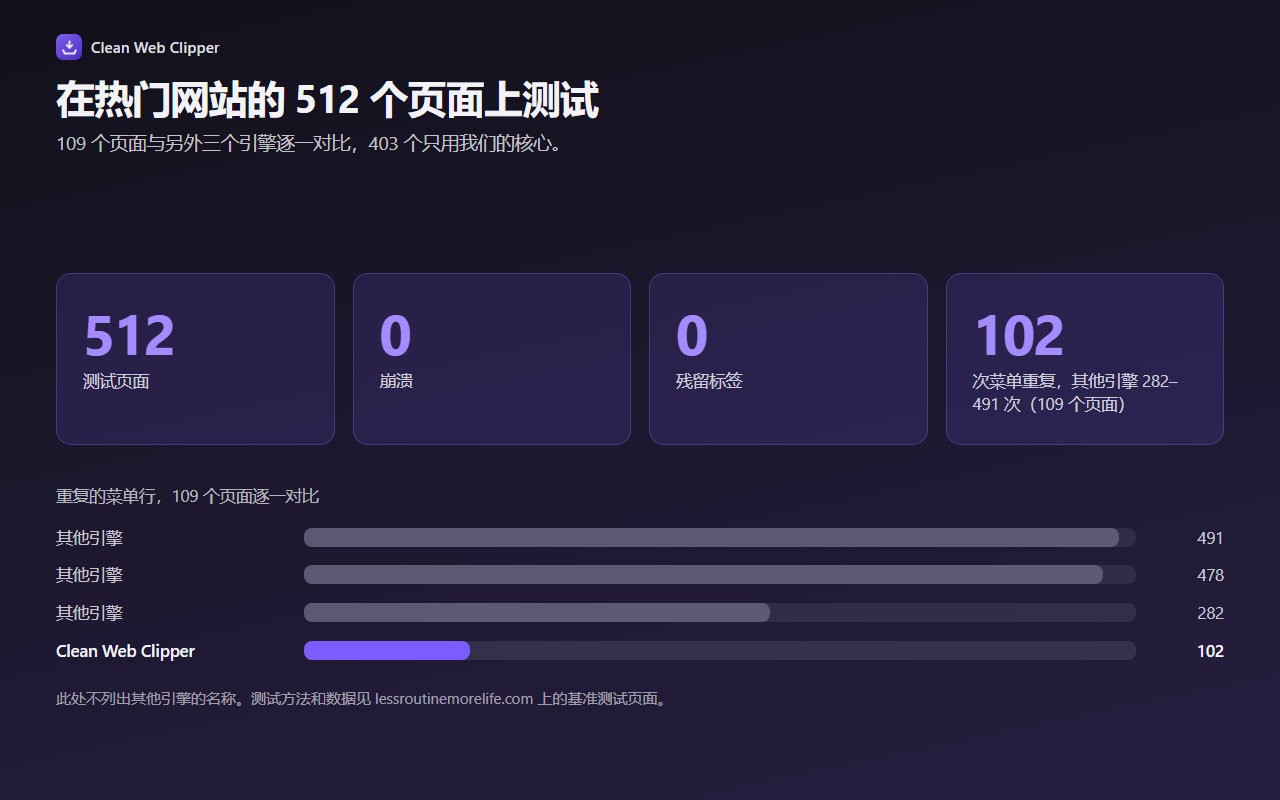Click the Clean Web Clipper download logo icon
This screenshot has width=1280, height=800.
(69, 47)
